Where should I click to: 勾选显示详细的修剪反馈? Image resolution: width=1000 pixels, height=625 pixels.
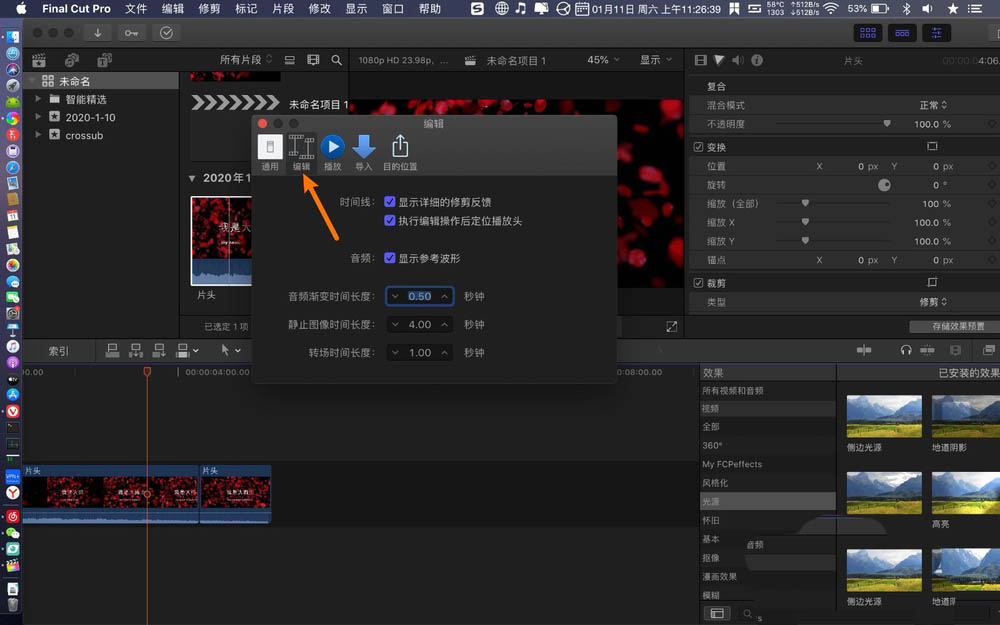coord(390,201)
